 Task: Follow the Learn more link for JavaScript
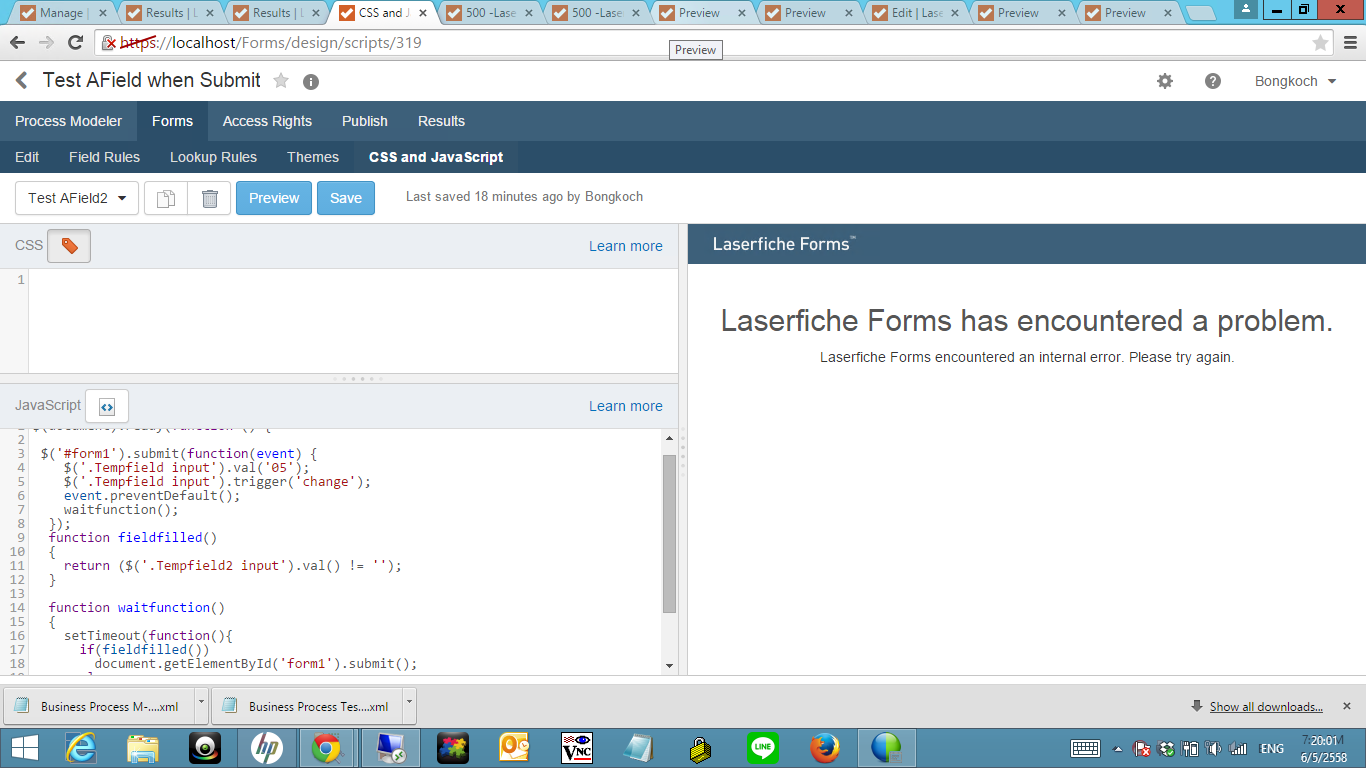pos(626,406)
